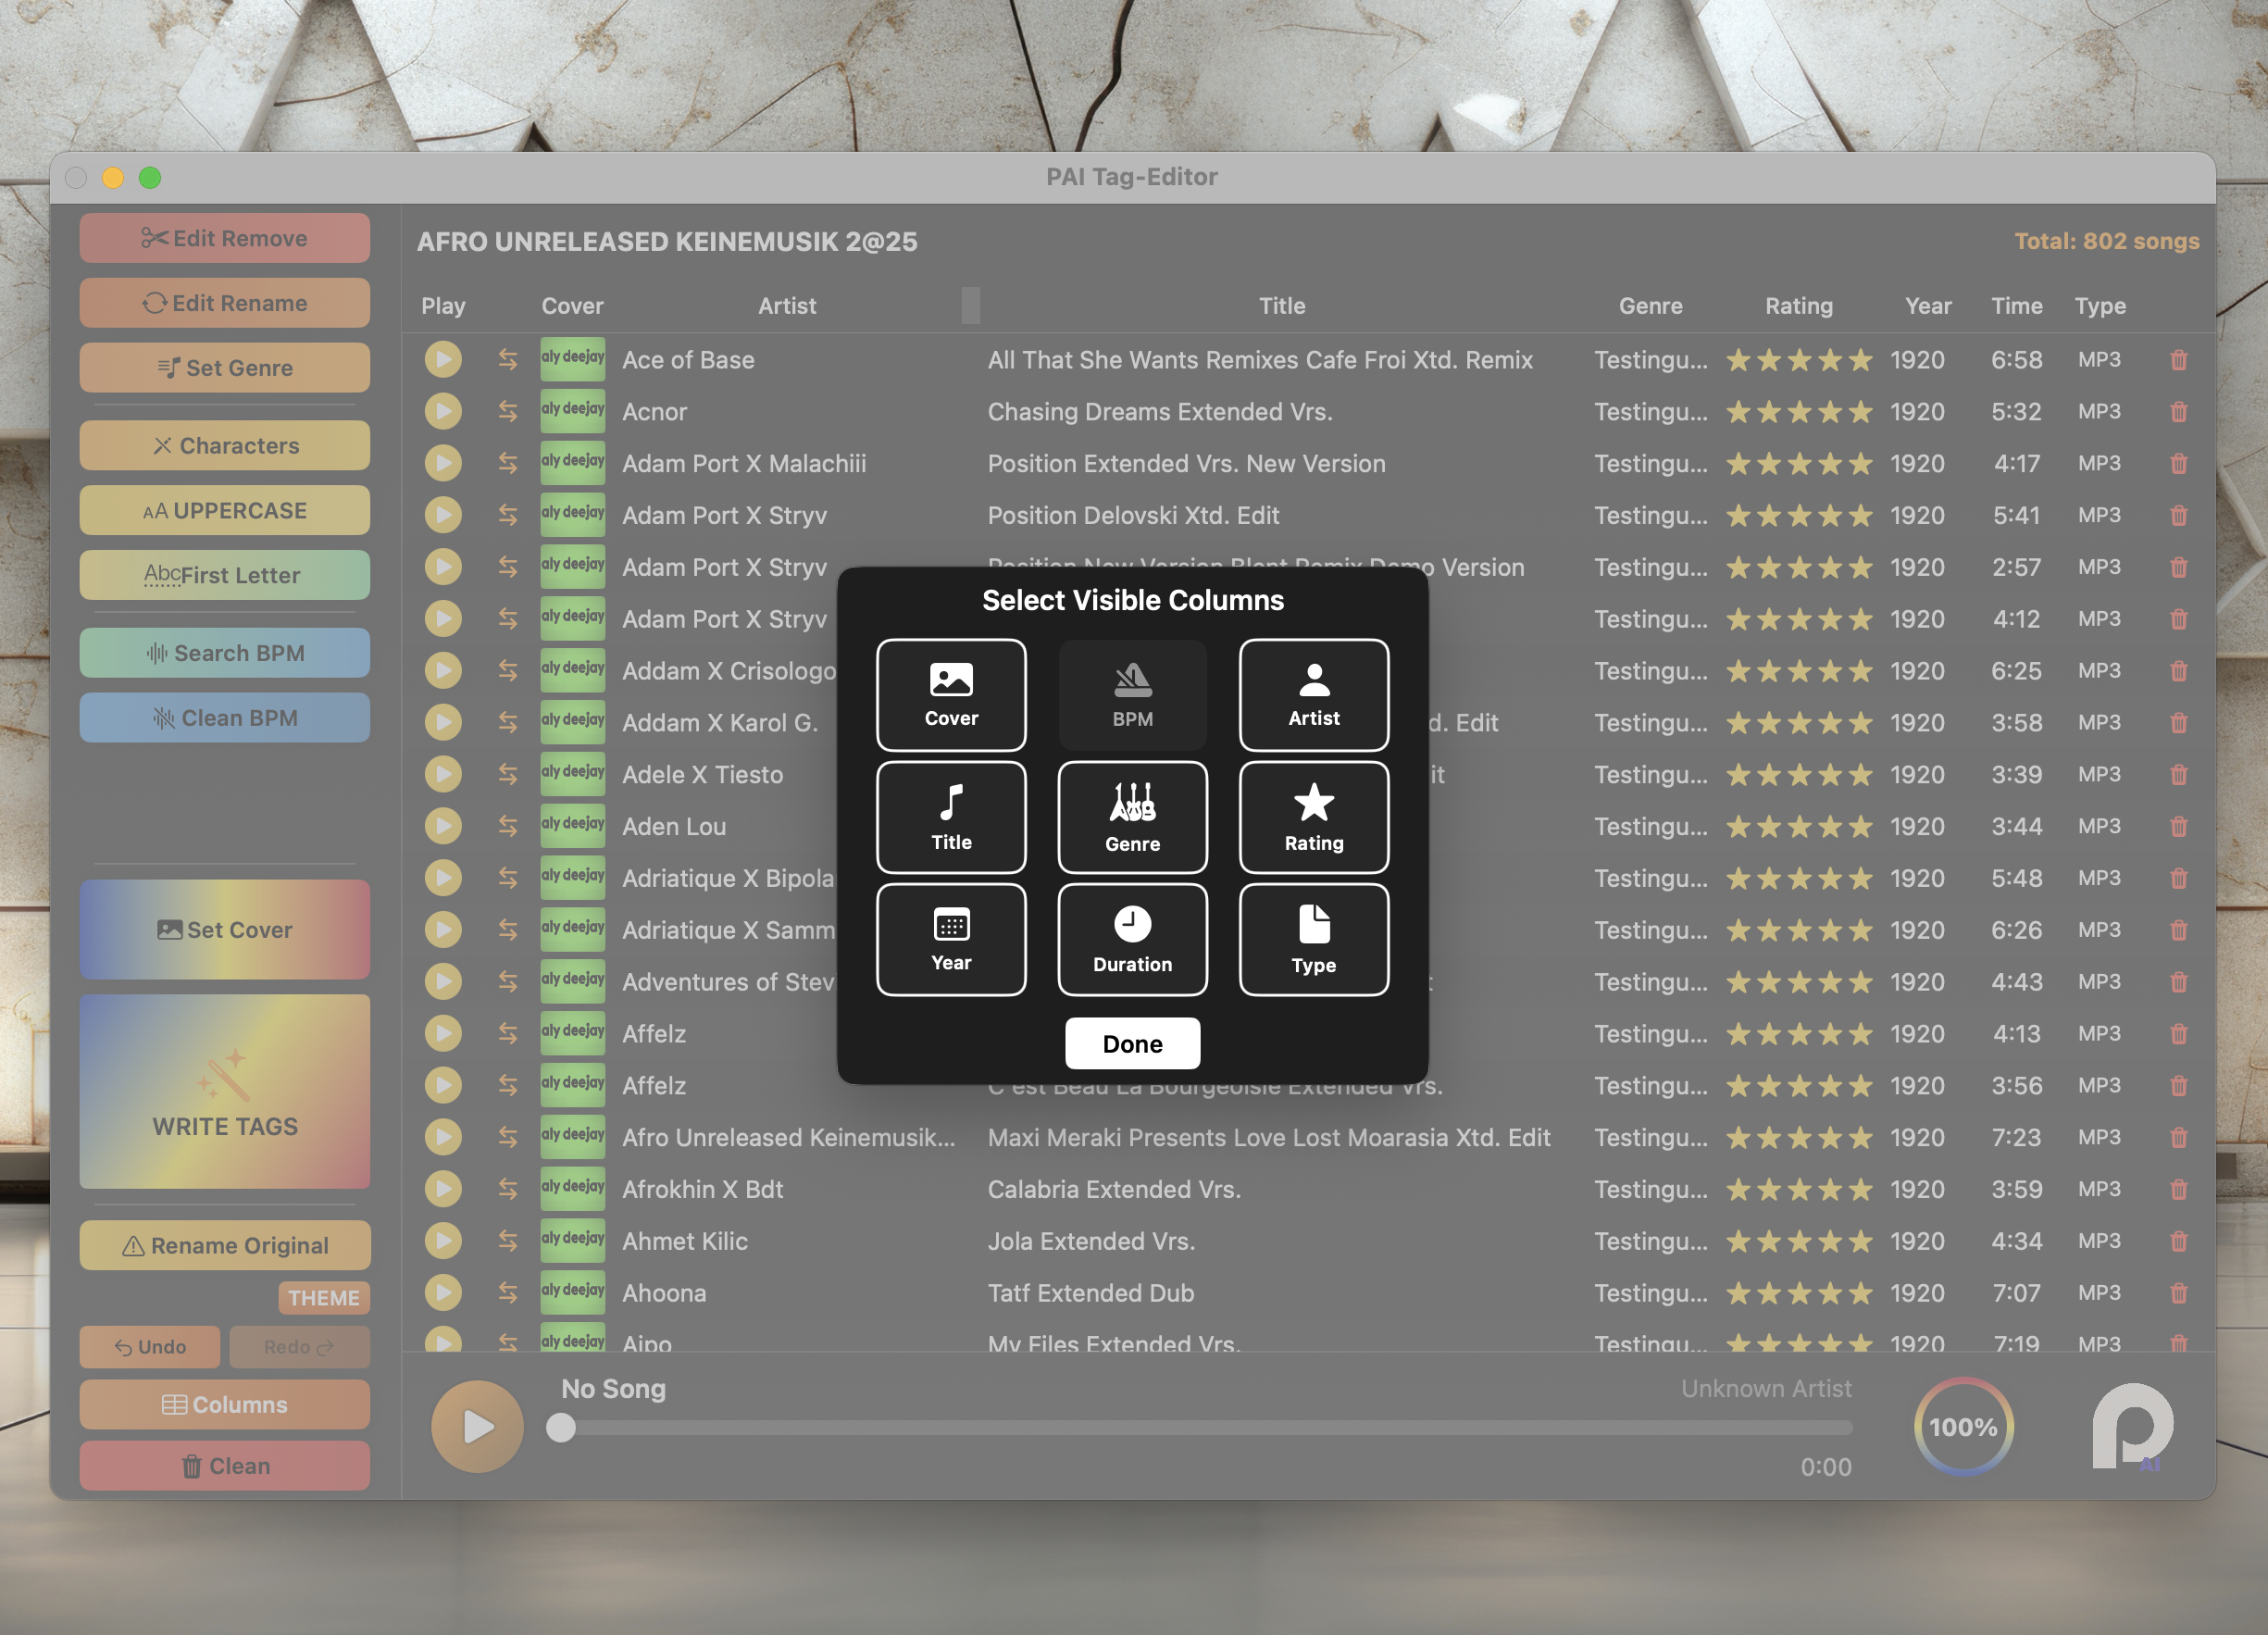Click the title 'Calabria Extended Vrs.'

point(1114,1189)
